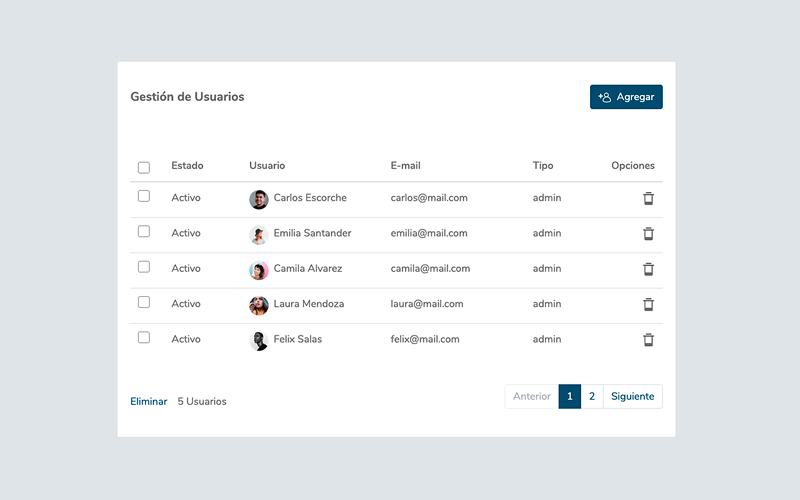Select page 1 in pagination
The image size is (800, 500).
click(570, 397)
